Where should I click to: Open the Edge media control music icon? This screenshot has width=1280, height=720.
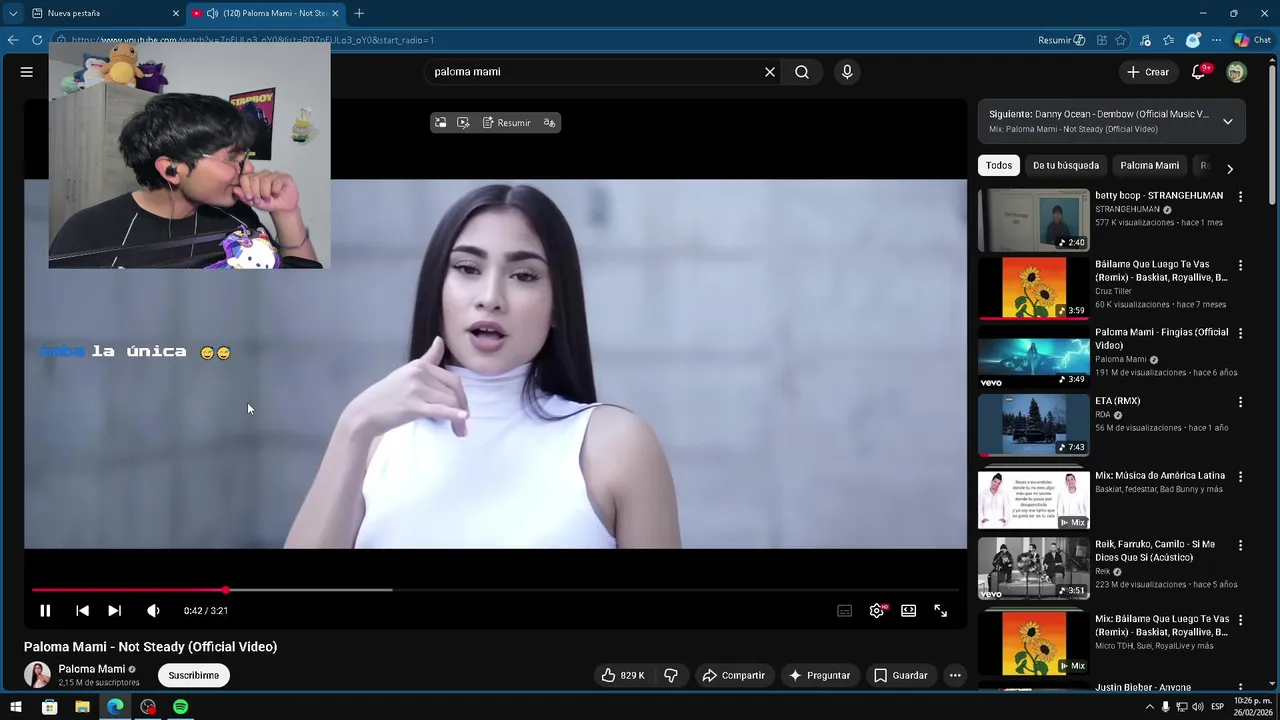pyautogui.click(x=1145, y=40)
